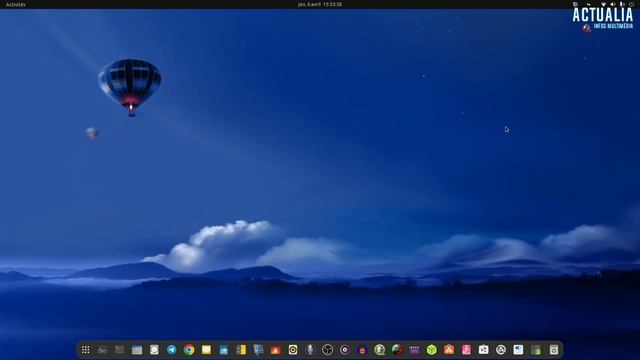Open the green-red sphere icon in dock
Image resolution: width=640 pixels, height=360 pixels.
pos(397,350)
